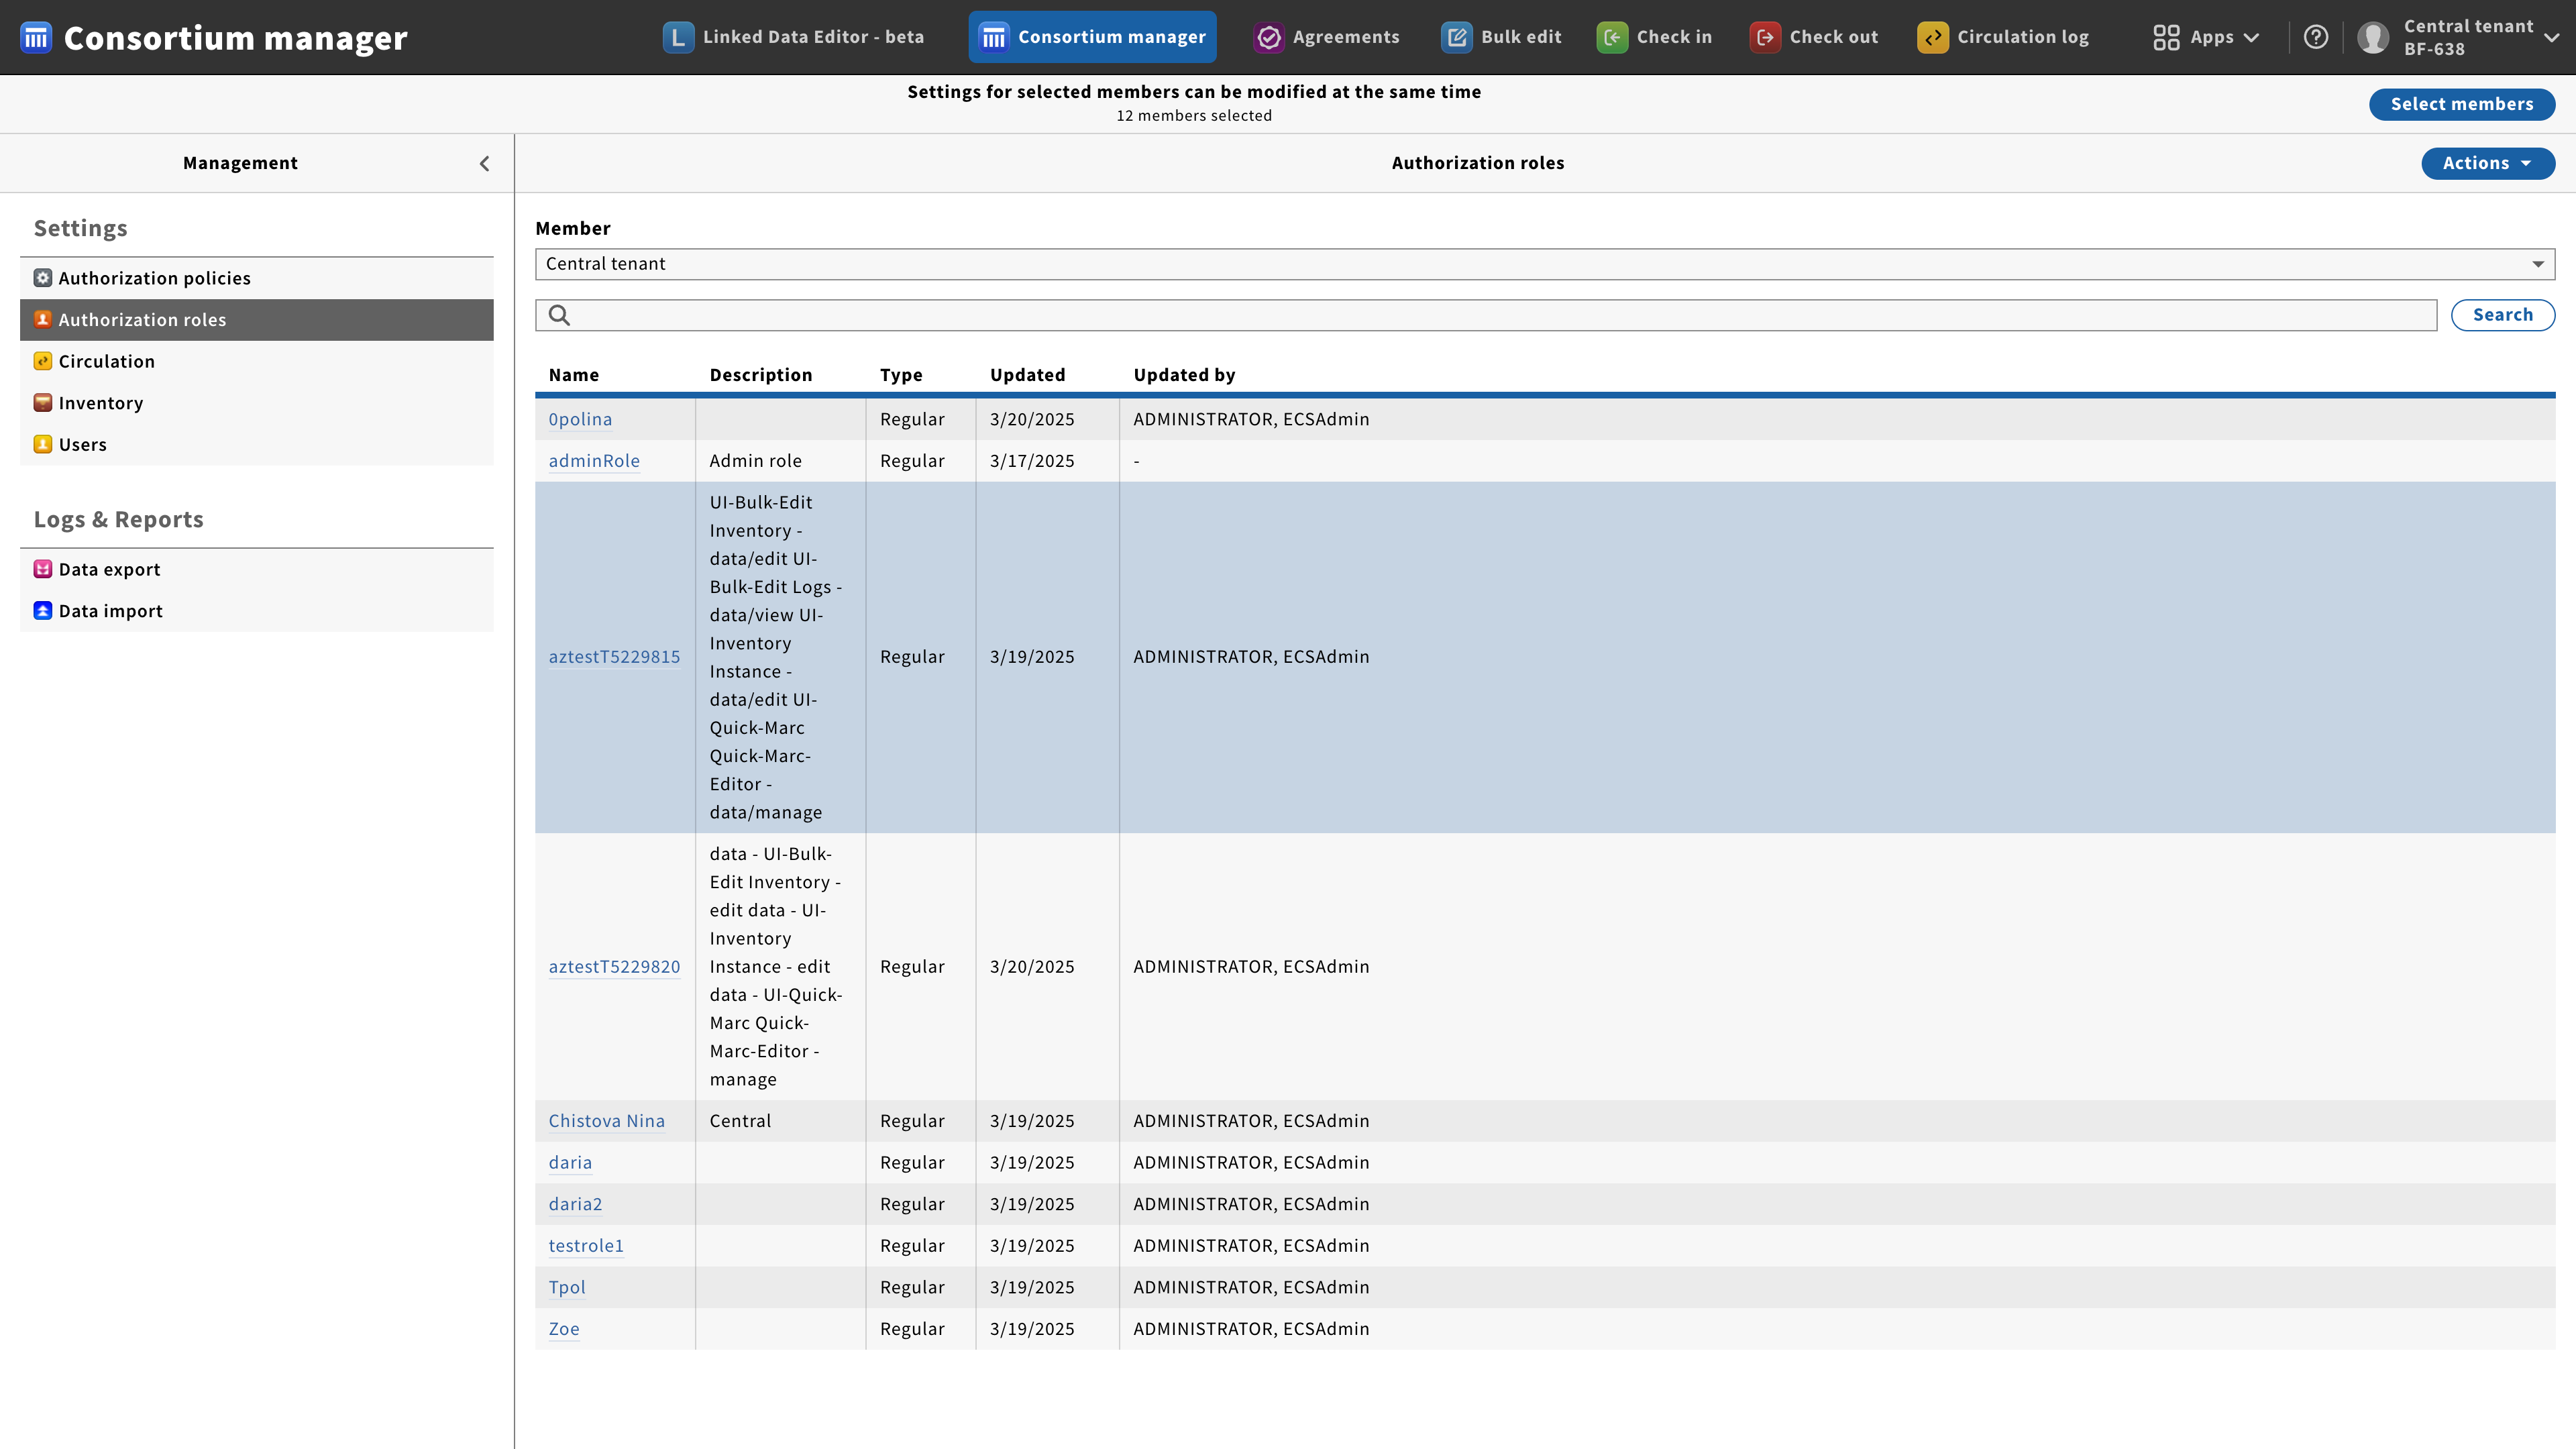This screenshot has height=1449, width=2576.
Task: Open Data export under Logs & Reports
Action: click(x=257, y=569)
